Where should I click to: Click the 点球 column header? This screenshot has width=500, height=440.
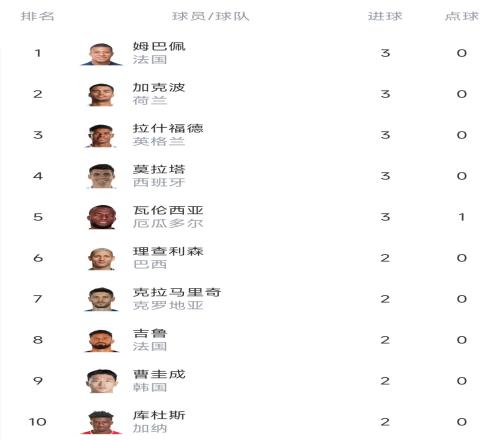462,16
